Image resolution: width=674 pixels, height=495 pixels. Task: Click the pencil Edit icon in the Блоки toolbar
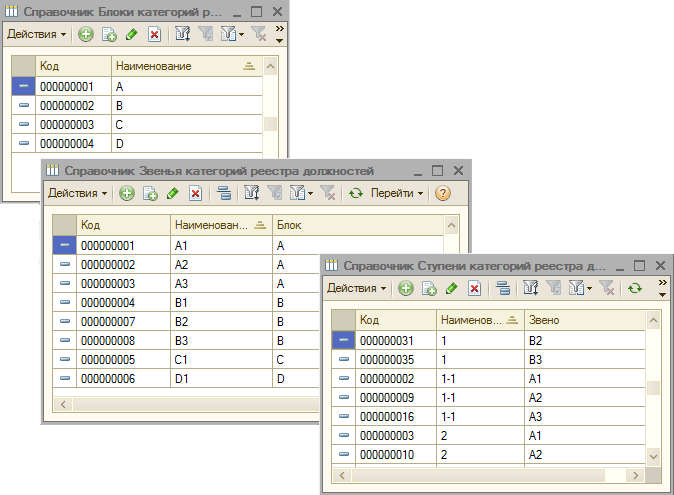tap(131, 34)
